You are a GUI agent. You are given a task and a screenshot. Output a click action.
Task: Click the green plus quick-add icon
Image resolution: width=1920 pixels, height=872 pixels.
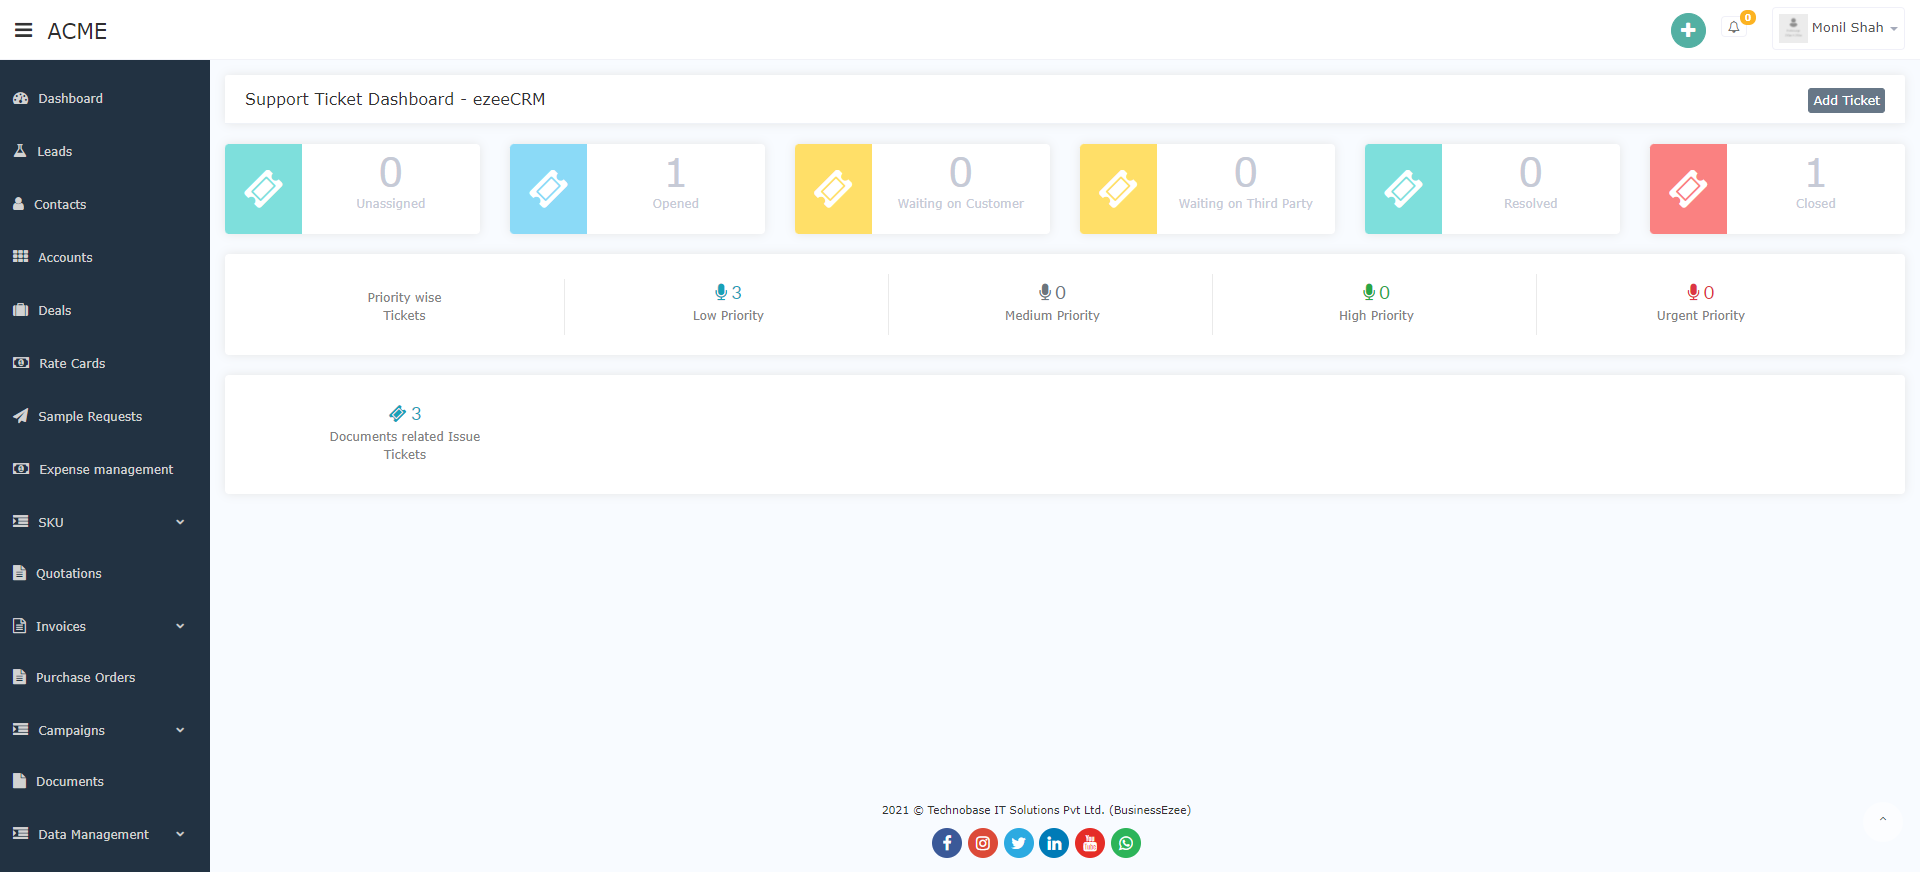(1688, 30)
